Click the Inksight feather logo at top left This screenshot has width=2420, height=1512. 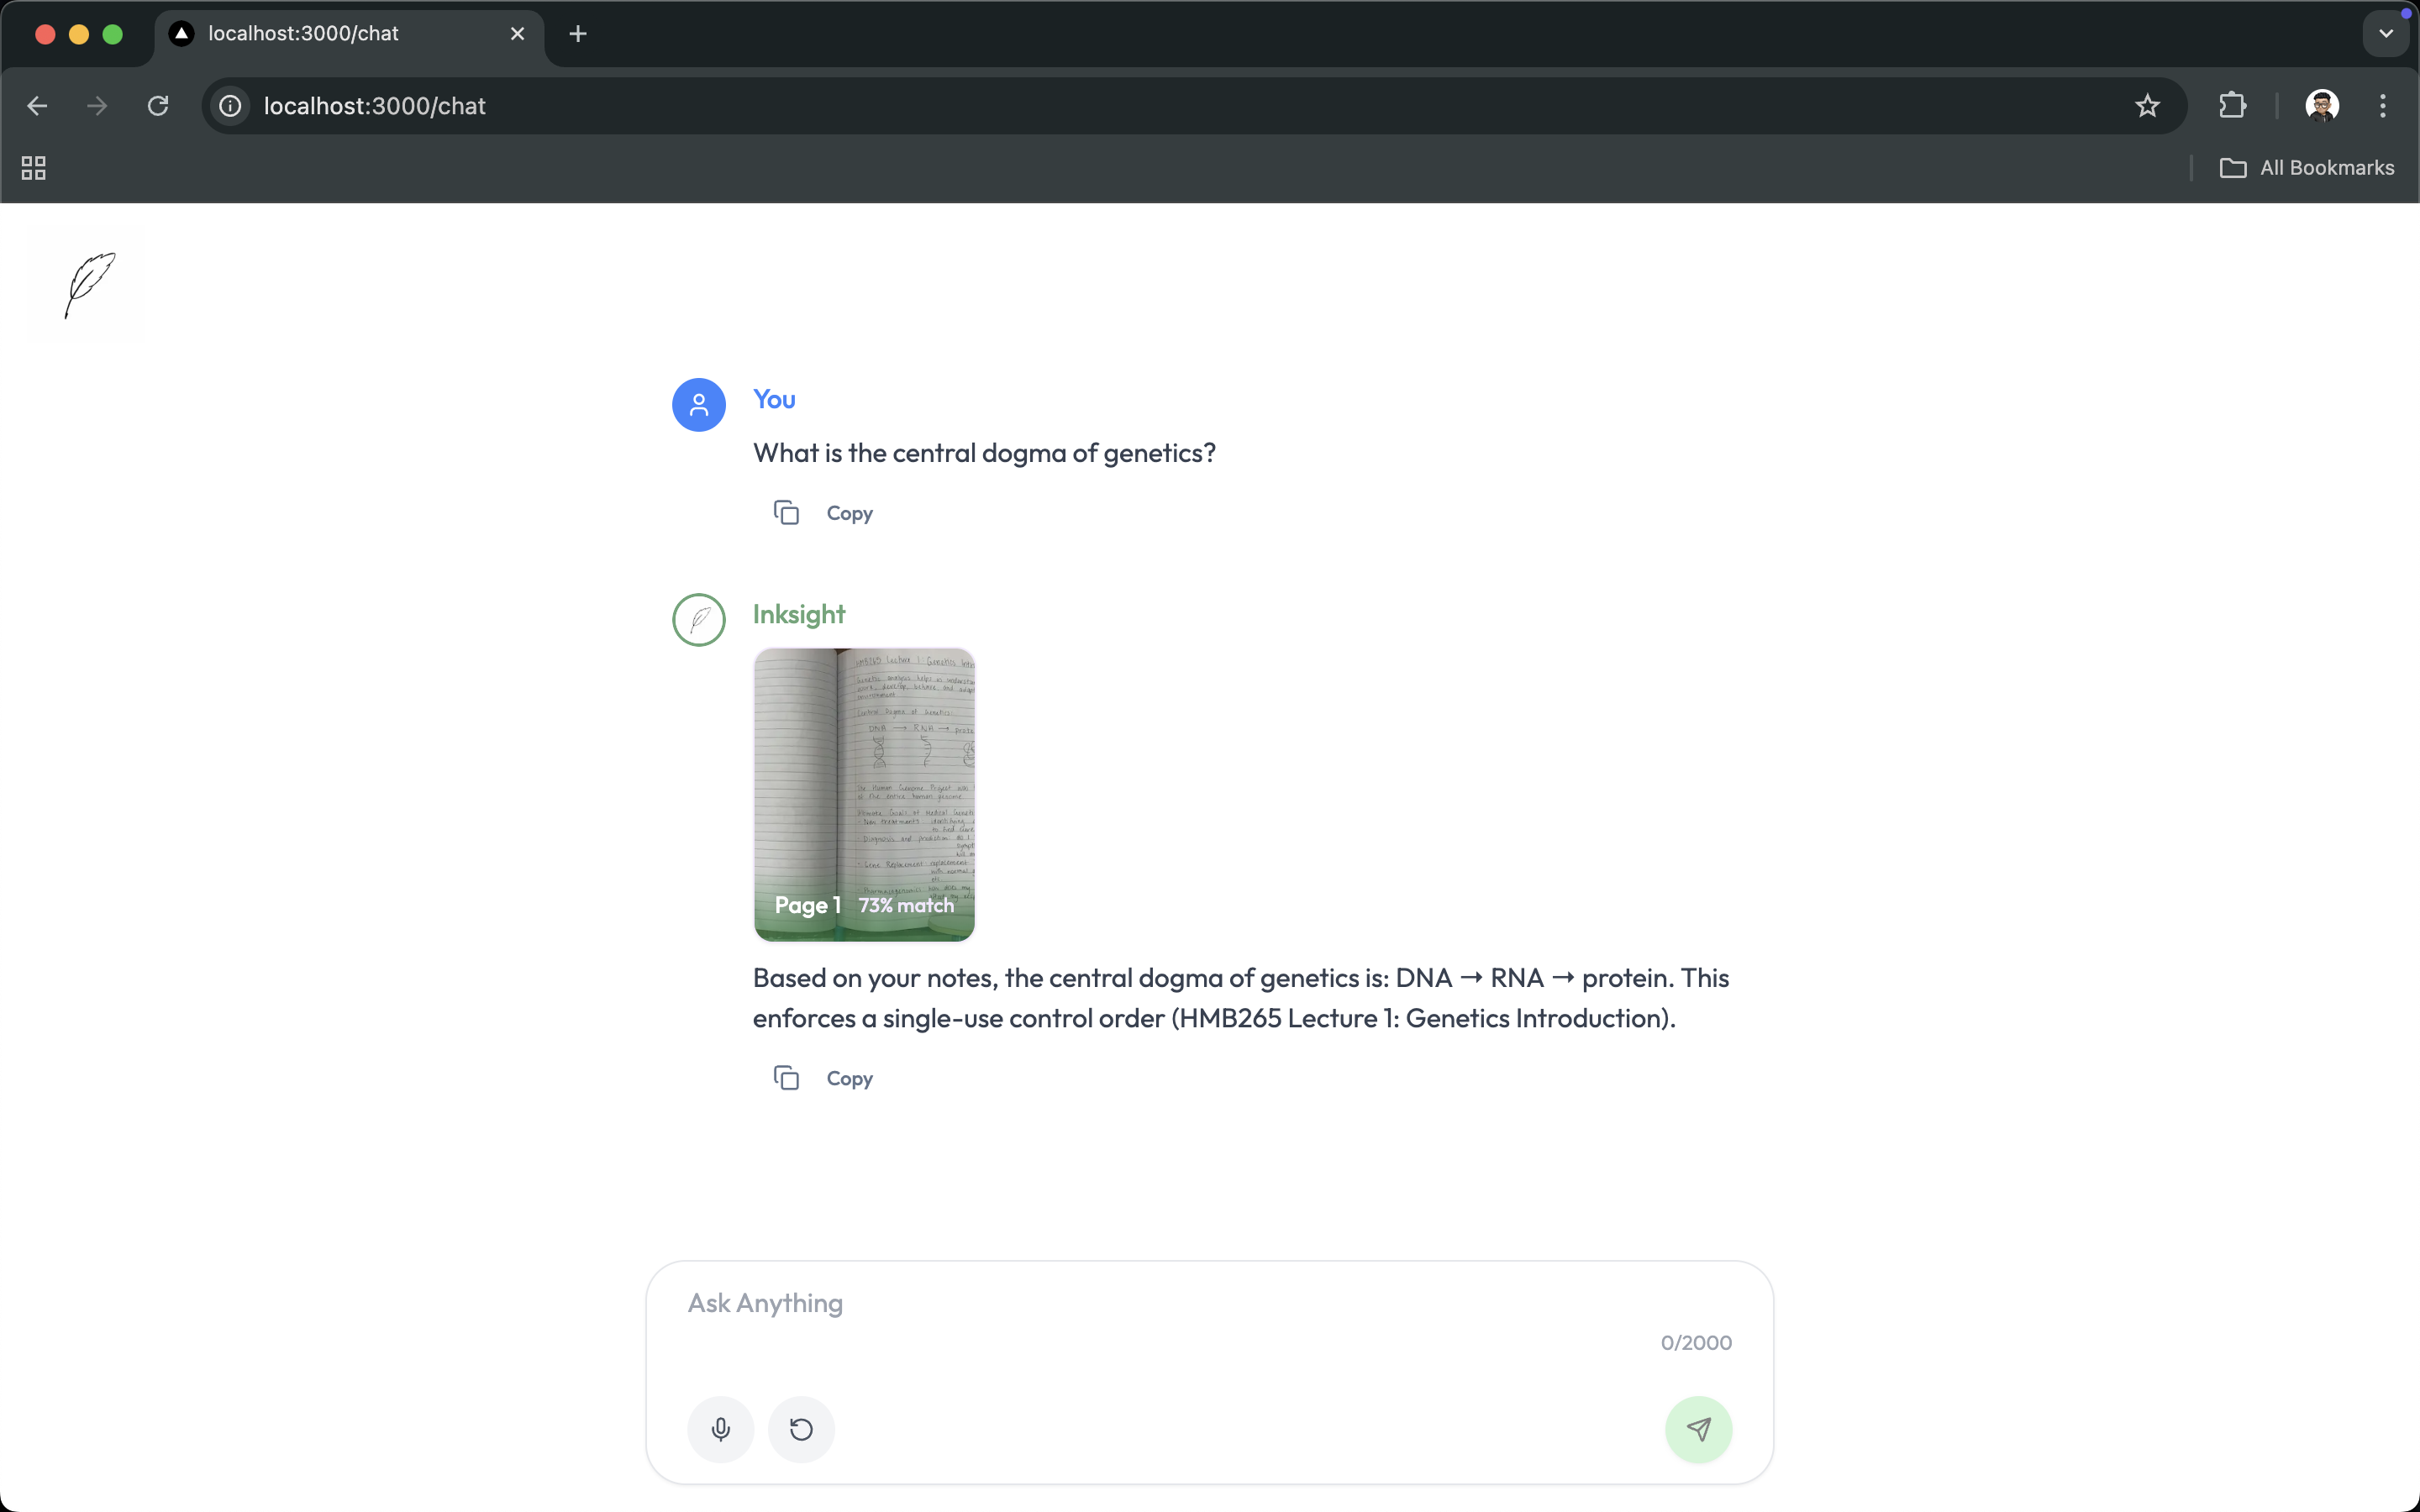[x=88, y=285]
